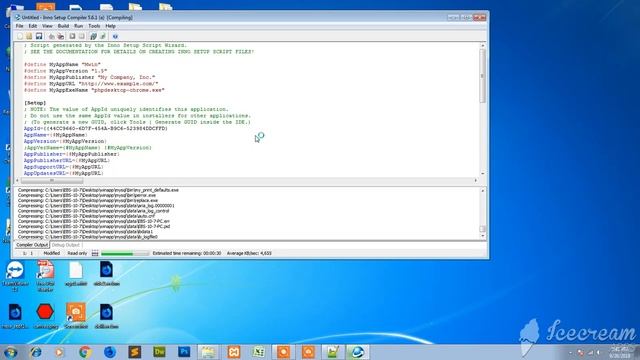The height and width of the screenshot is (360, 640).
Task: Click output row ending my_print_defaults.exe
Action: [98, 190]
